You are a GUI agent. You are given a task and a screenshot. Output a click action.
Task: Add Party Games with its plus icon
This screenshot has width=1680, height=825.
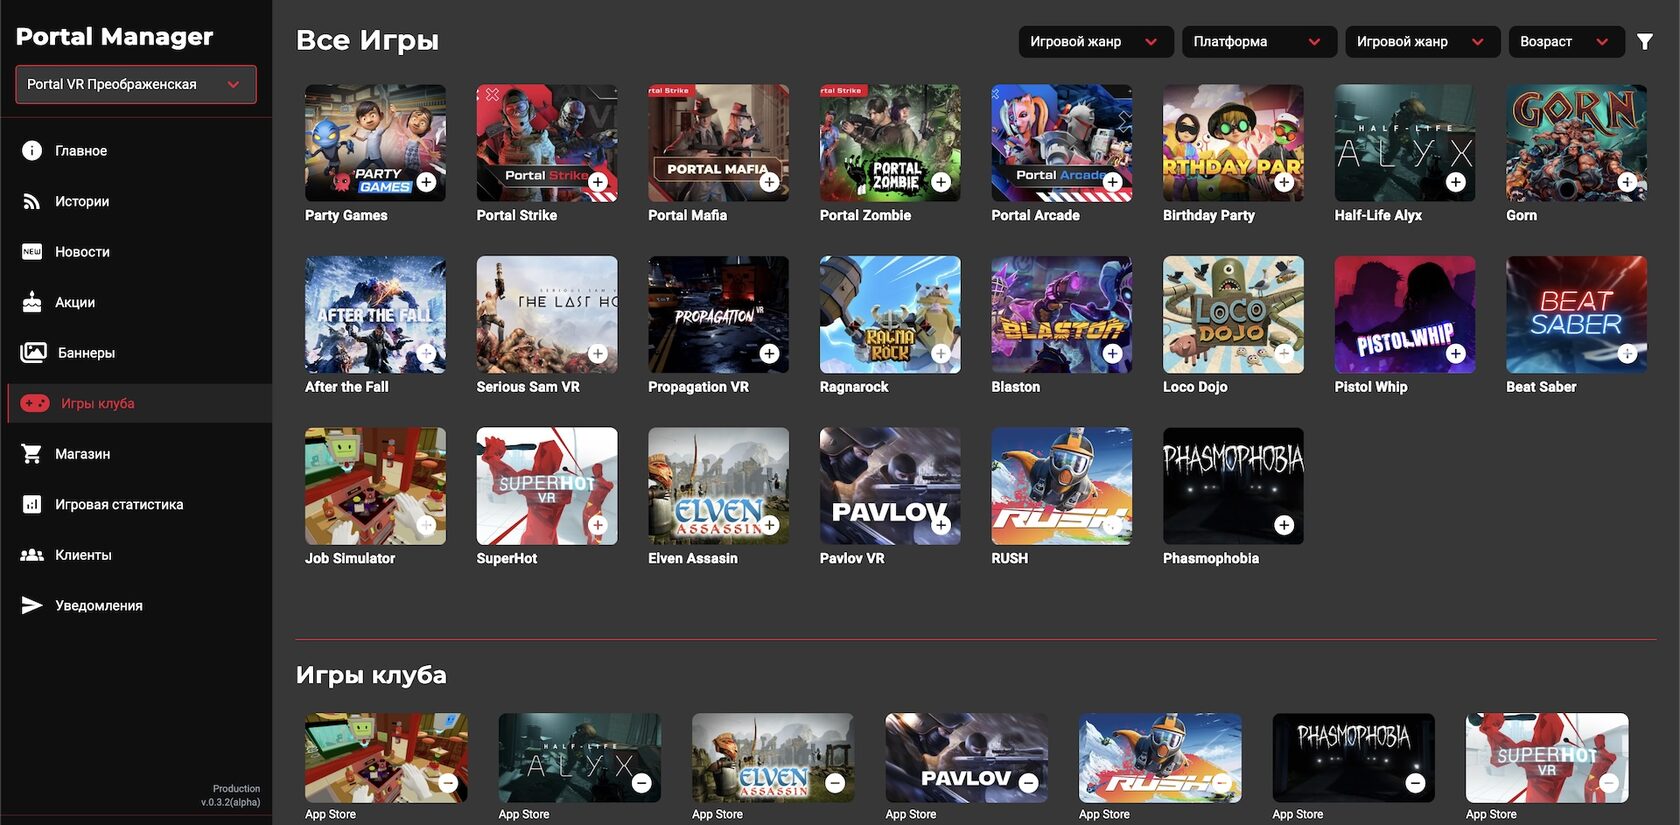tap(426, 182)
